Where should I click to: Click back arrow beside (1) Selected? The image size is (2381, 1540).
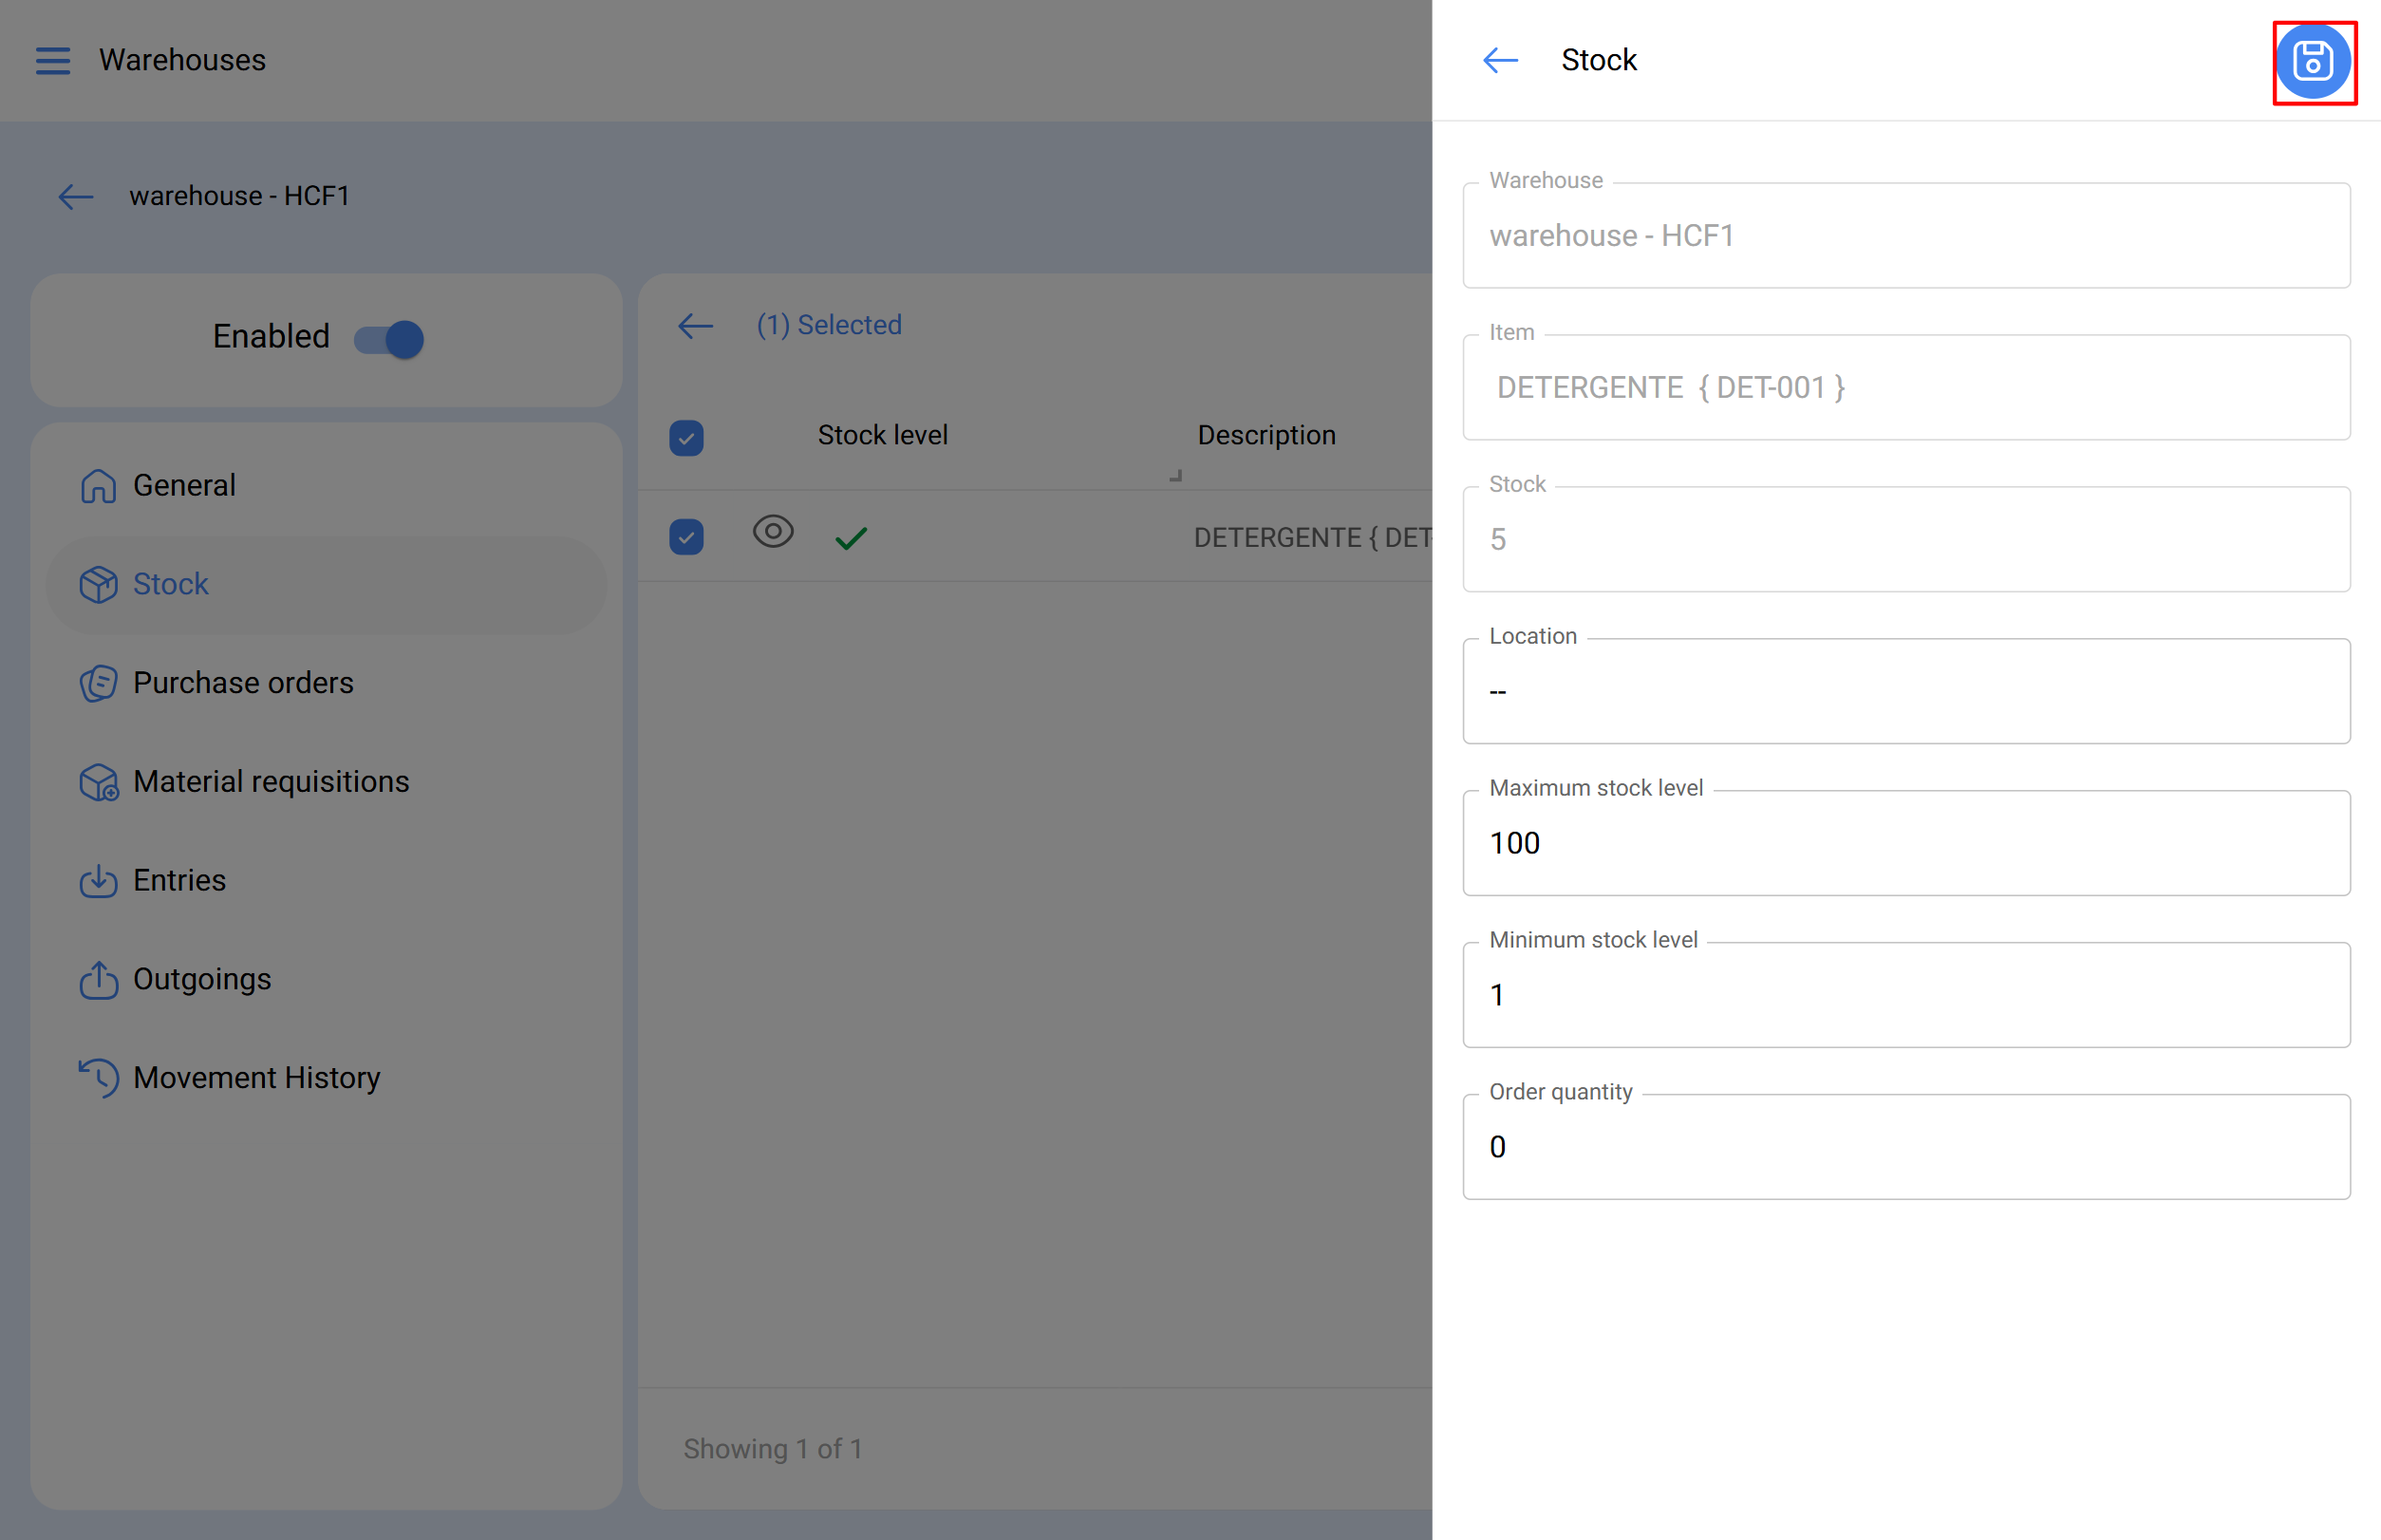click(x=695, y=325)
